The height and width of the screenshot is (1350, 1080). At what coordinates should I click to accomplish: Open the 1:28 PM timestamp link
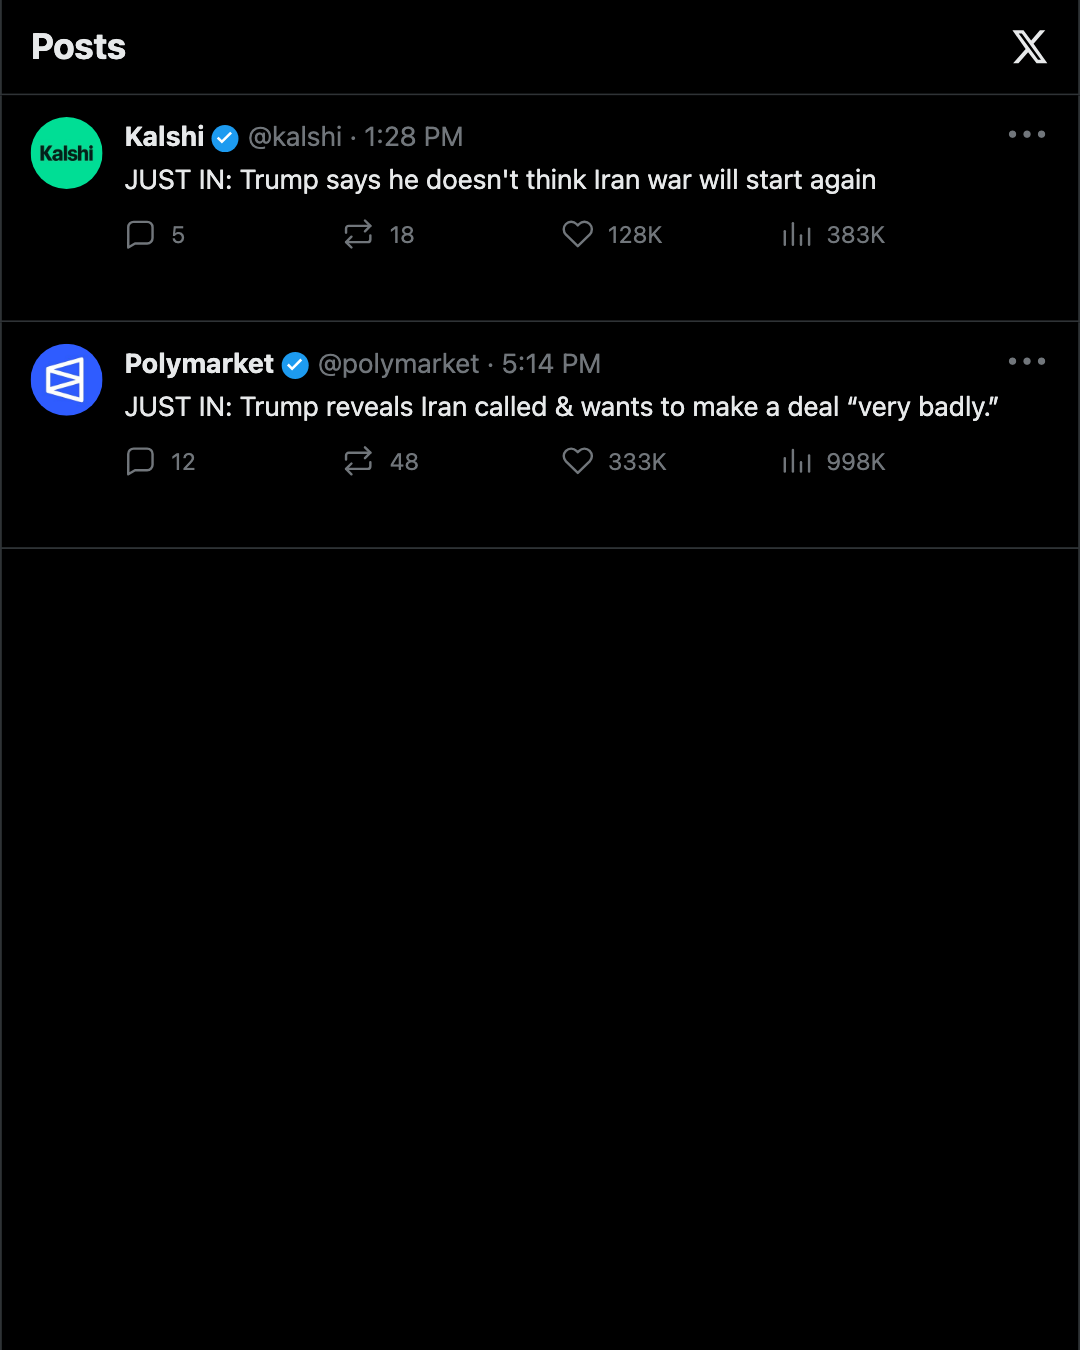point(413,137)
